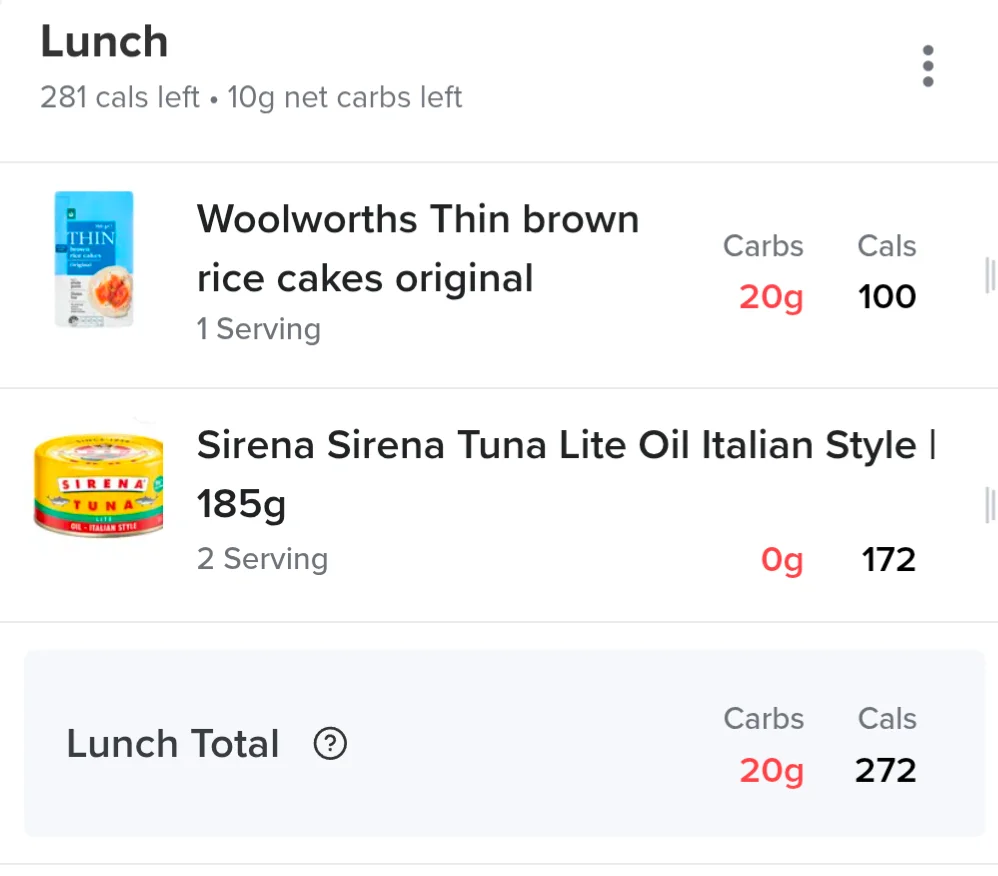The height and width of the screenshot is (876, 998).
Task: Tap the 10g net carbs left text
Action: pos(344,97)
